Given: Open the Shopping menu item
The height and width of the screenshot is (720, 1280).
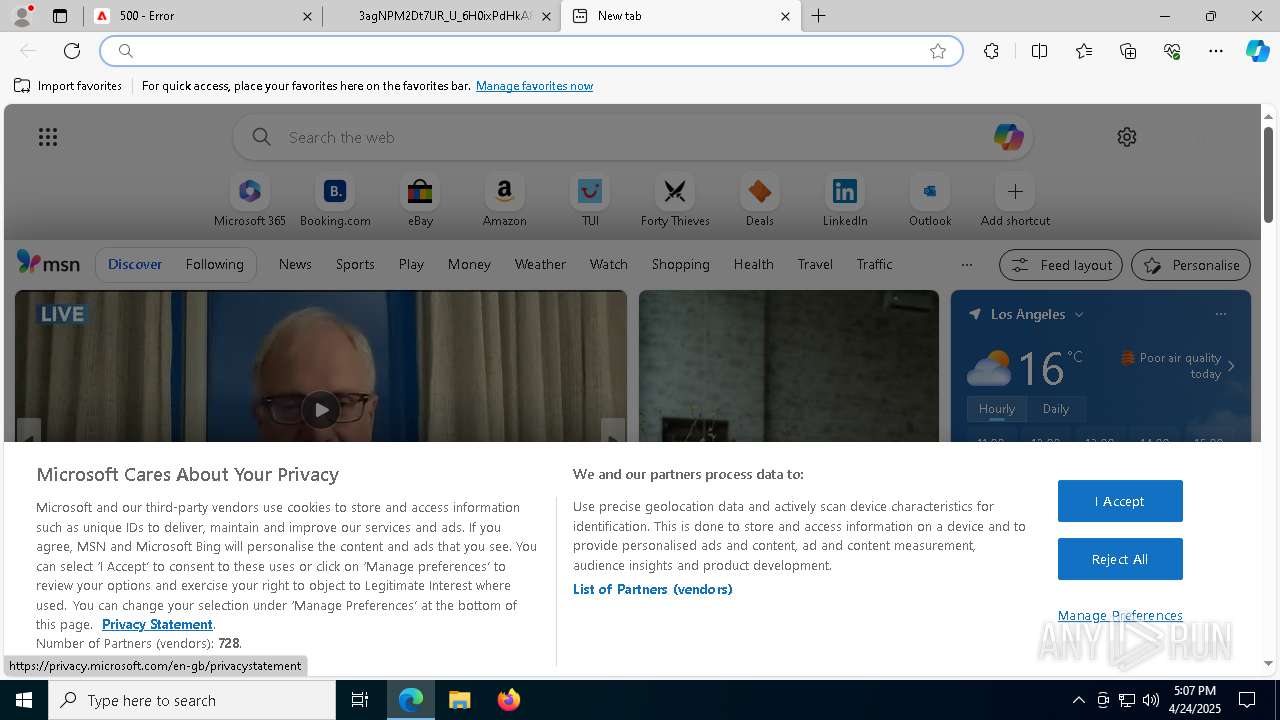Looking at the screenshot, I should [680, 264].
